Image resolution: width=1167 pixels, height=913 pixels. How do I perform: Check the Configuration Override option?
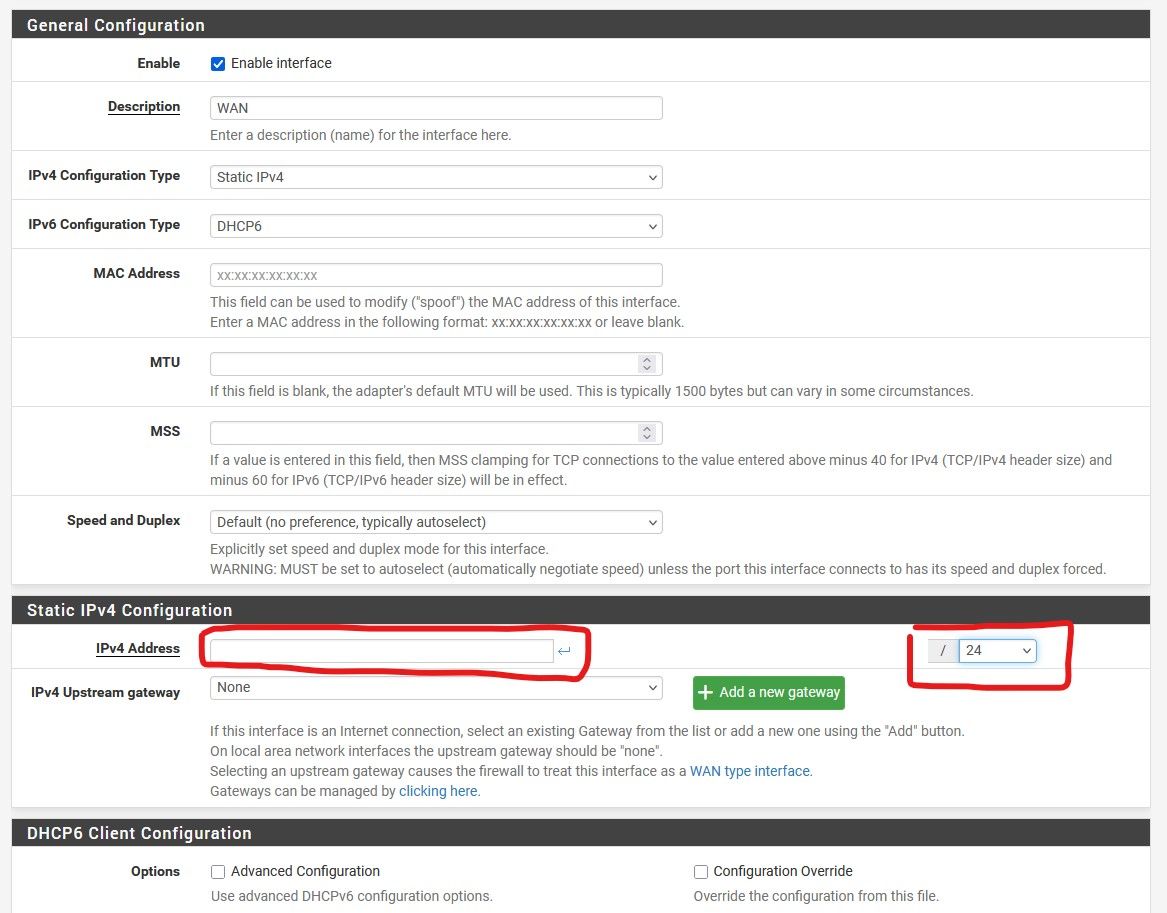pos(701,871)
